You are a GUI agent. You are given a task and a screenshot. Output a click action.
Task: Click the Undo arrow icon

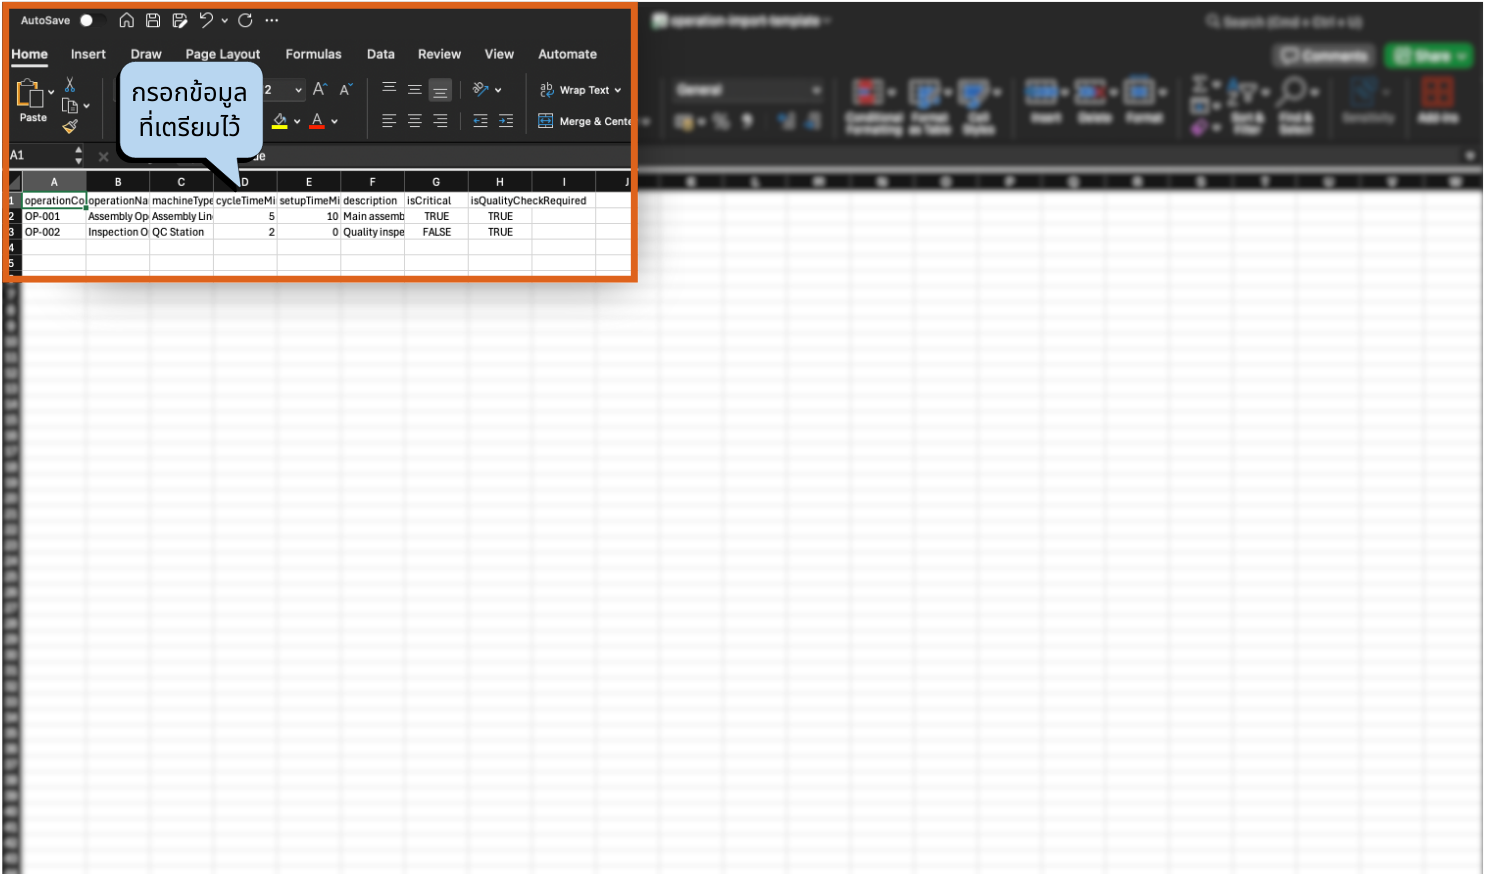(x=206, y=20)
